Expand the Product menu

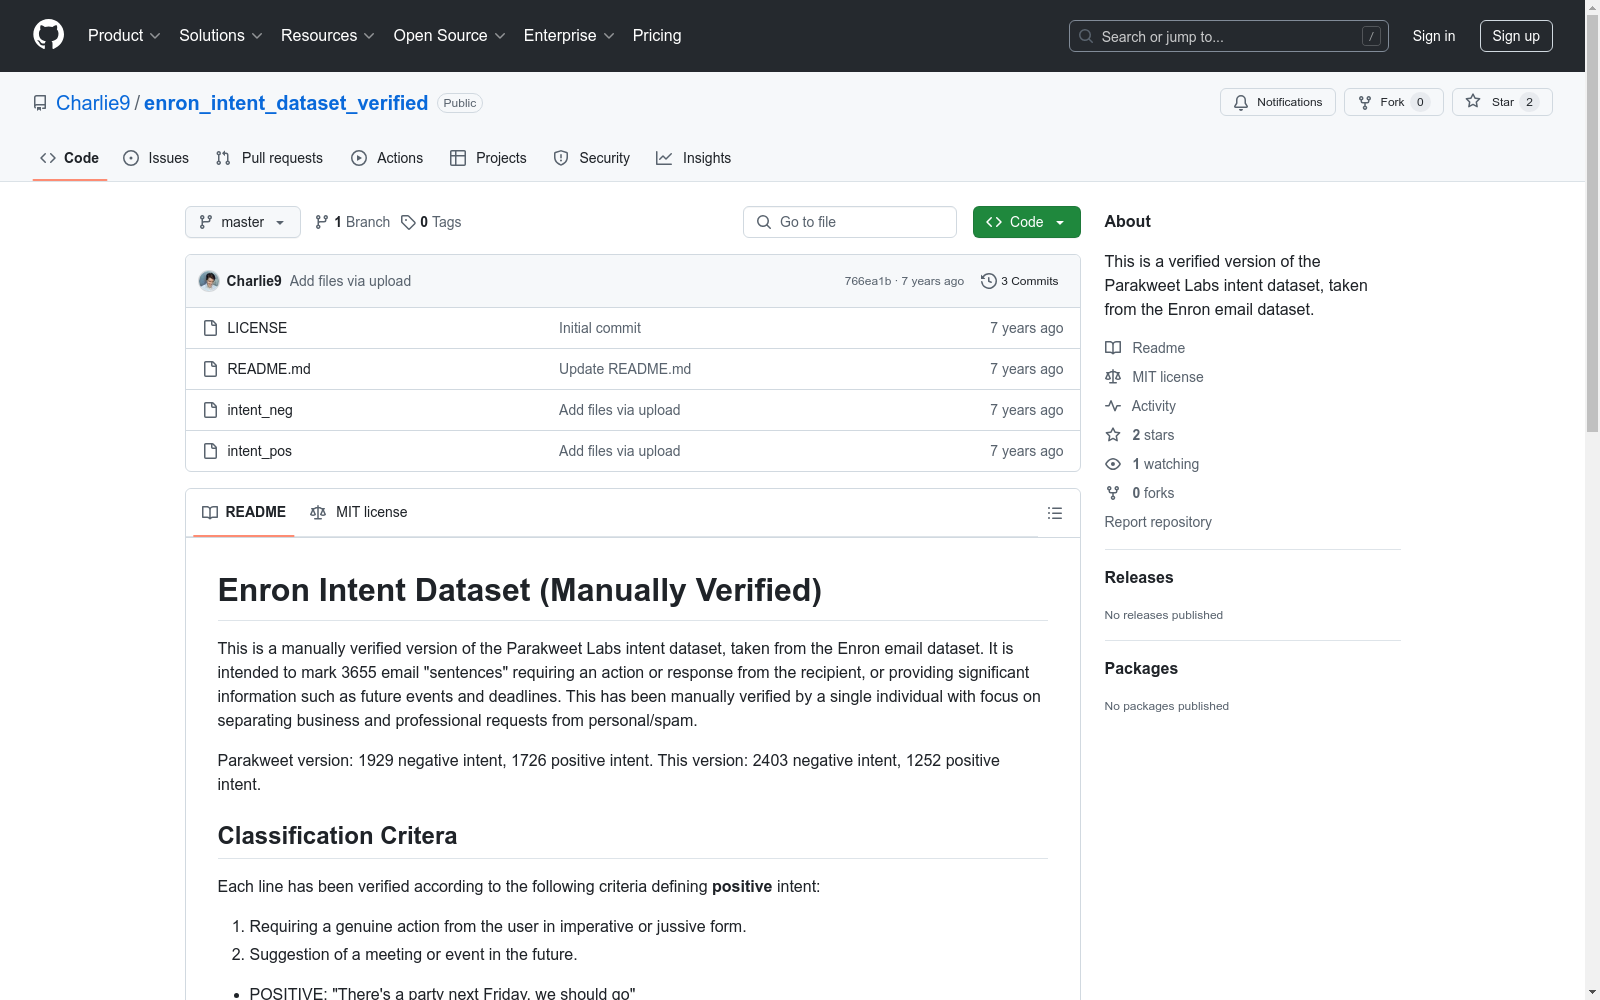[x=124, y=36]
